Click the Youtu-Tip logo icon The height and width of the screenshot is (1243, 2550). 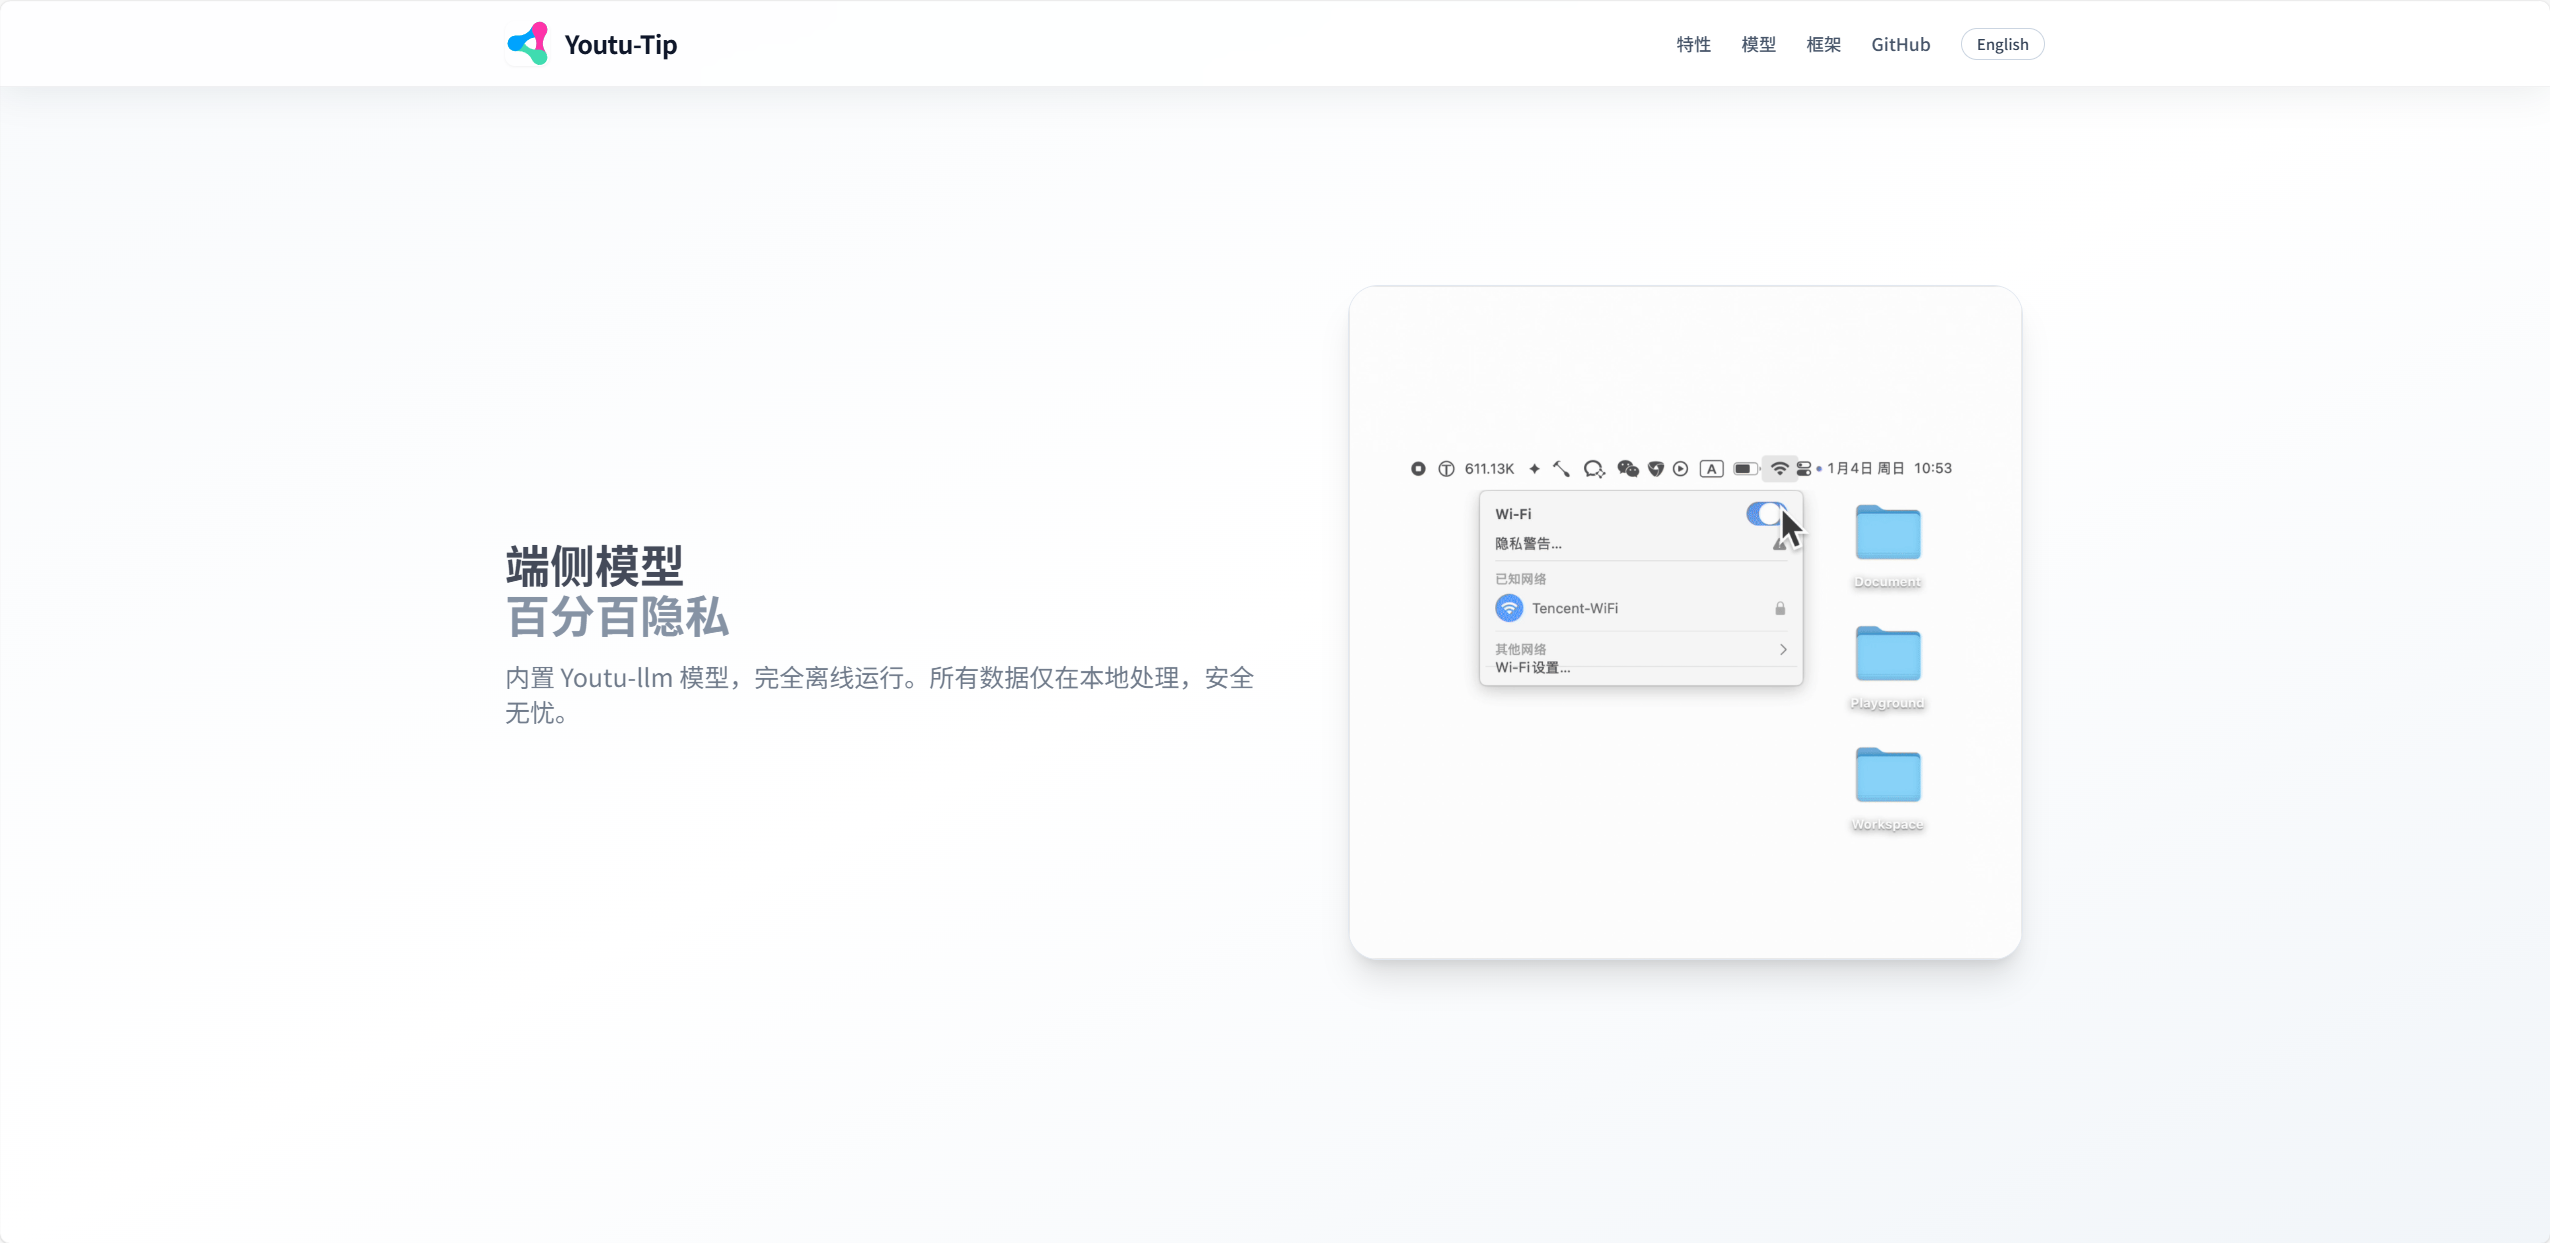[x=527, y=44]
